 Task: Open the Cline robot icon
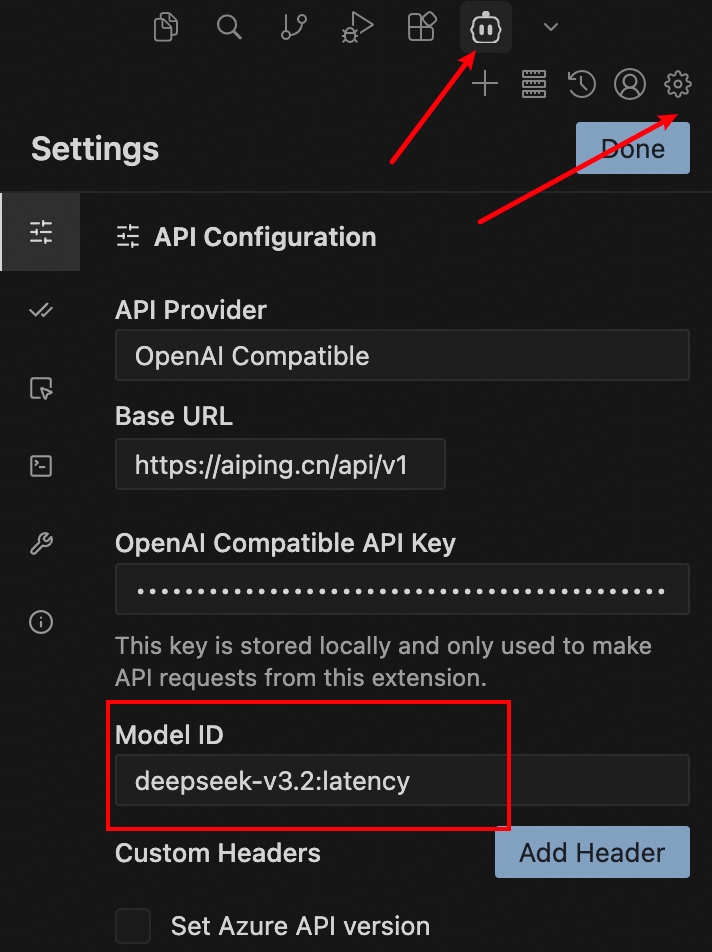tap(486, 28)
